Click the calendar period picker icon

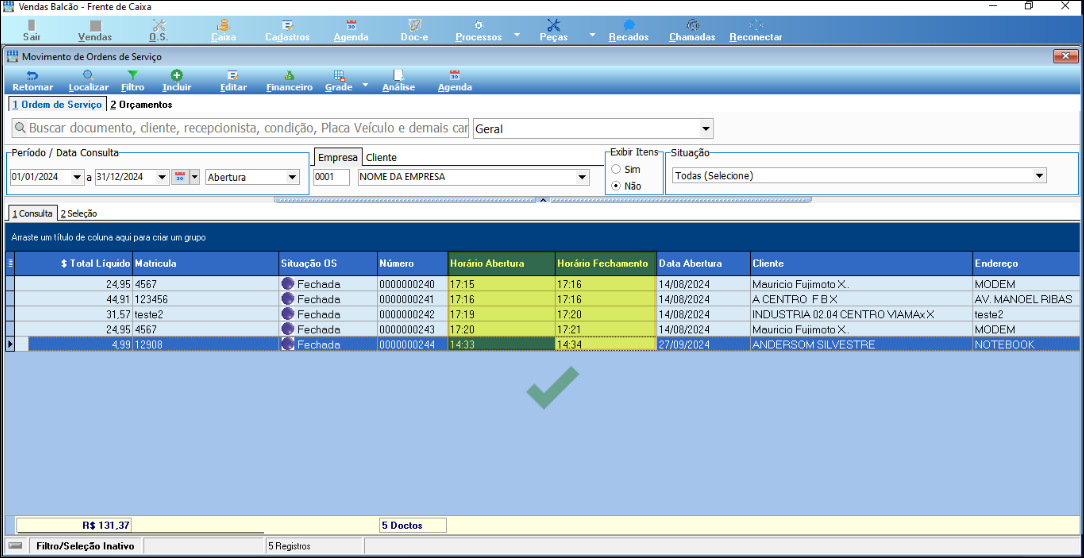point(180,177)
